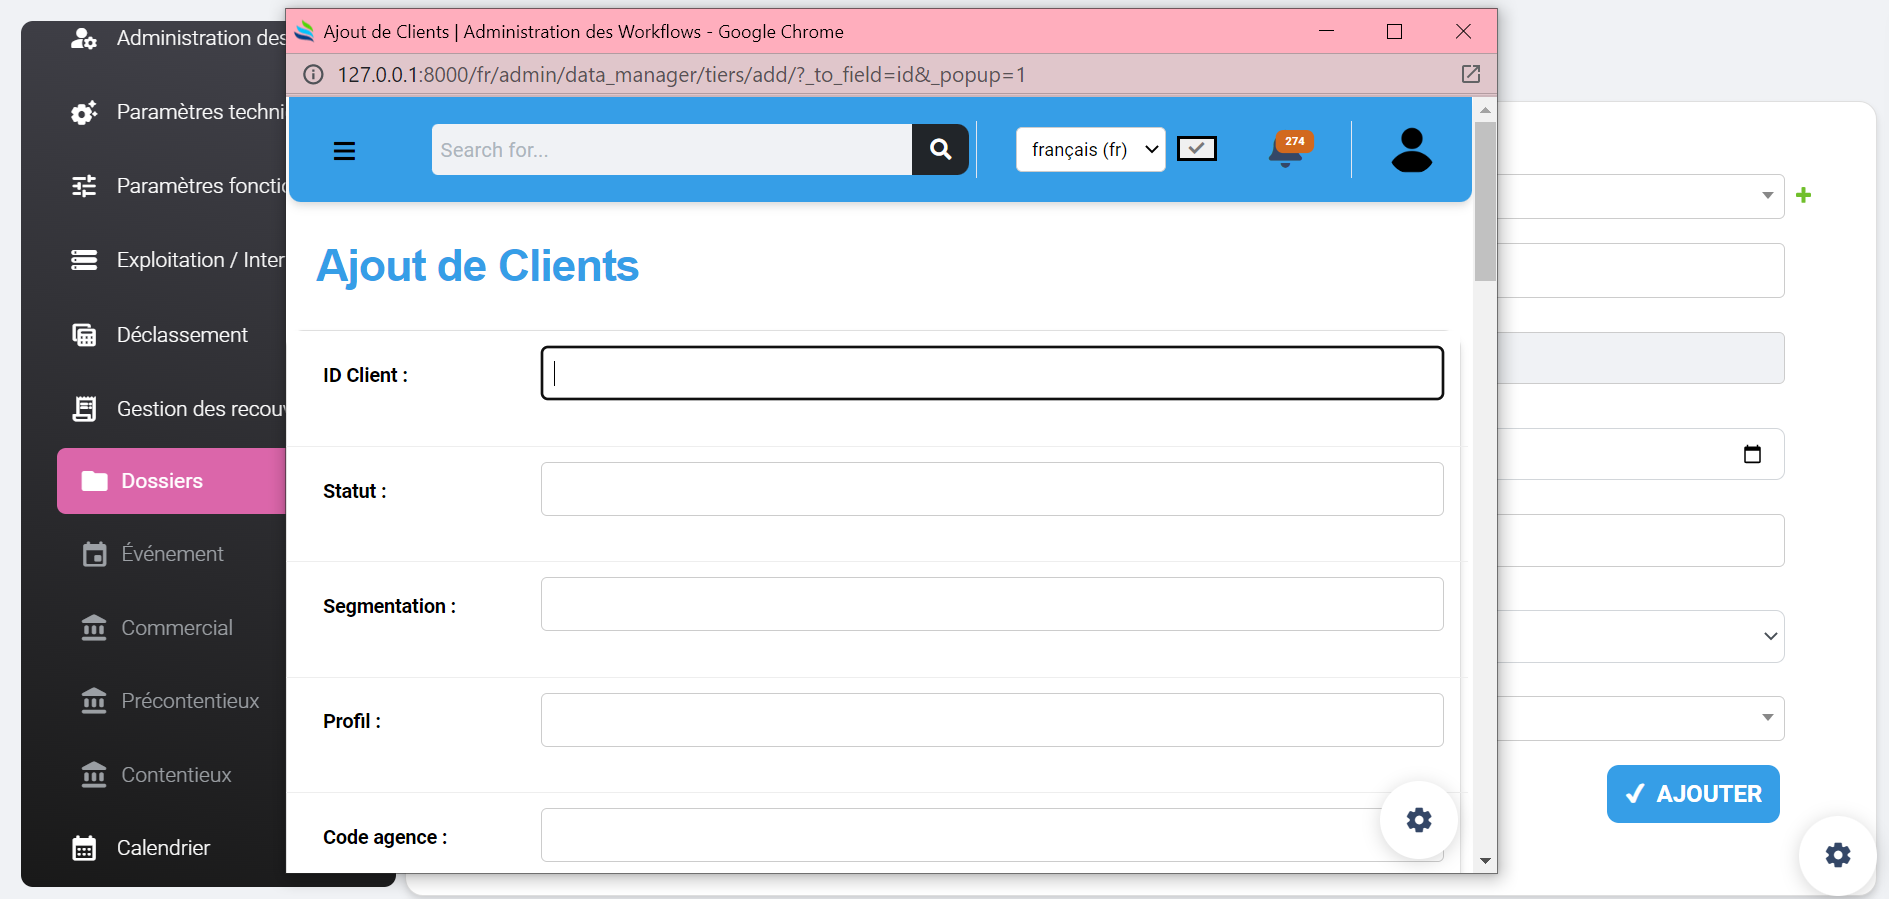The height and width of the screenshot is (899, 1889).
Task: Select Calendrier in the sidebar
Action: (163, 848)
